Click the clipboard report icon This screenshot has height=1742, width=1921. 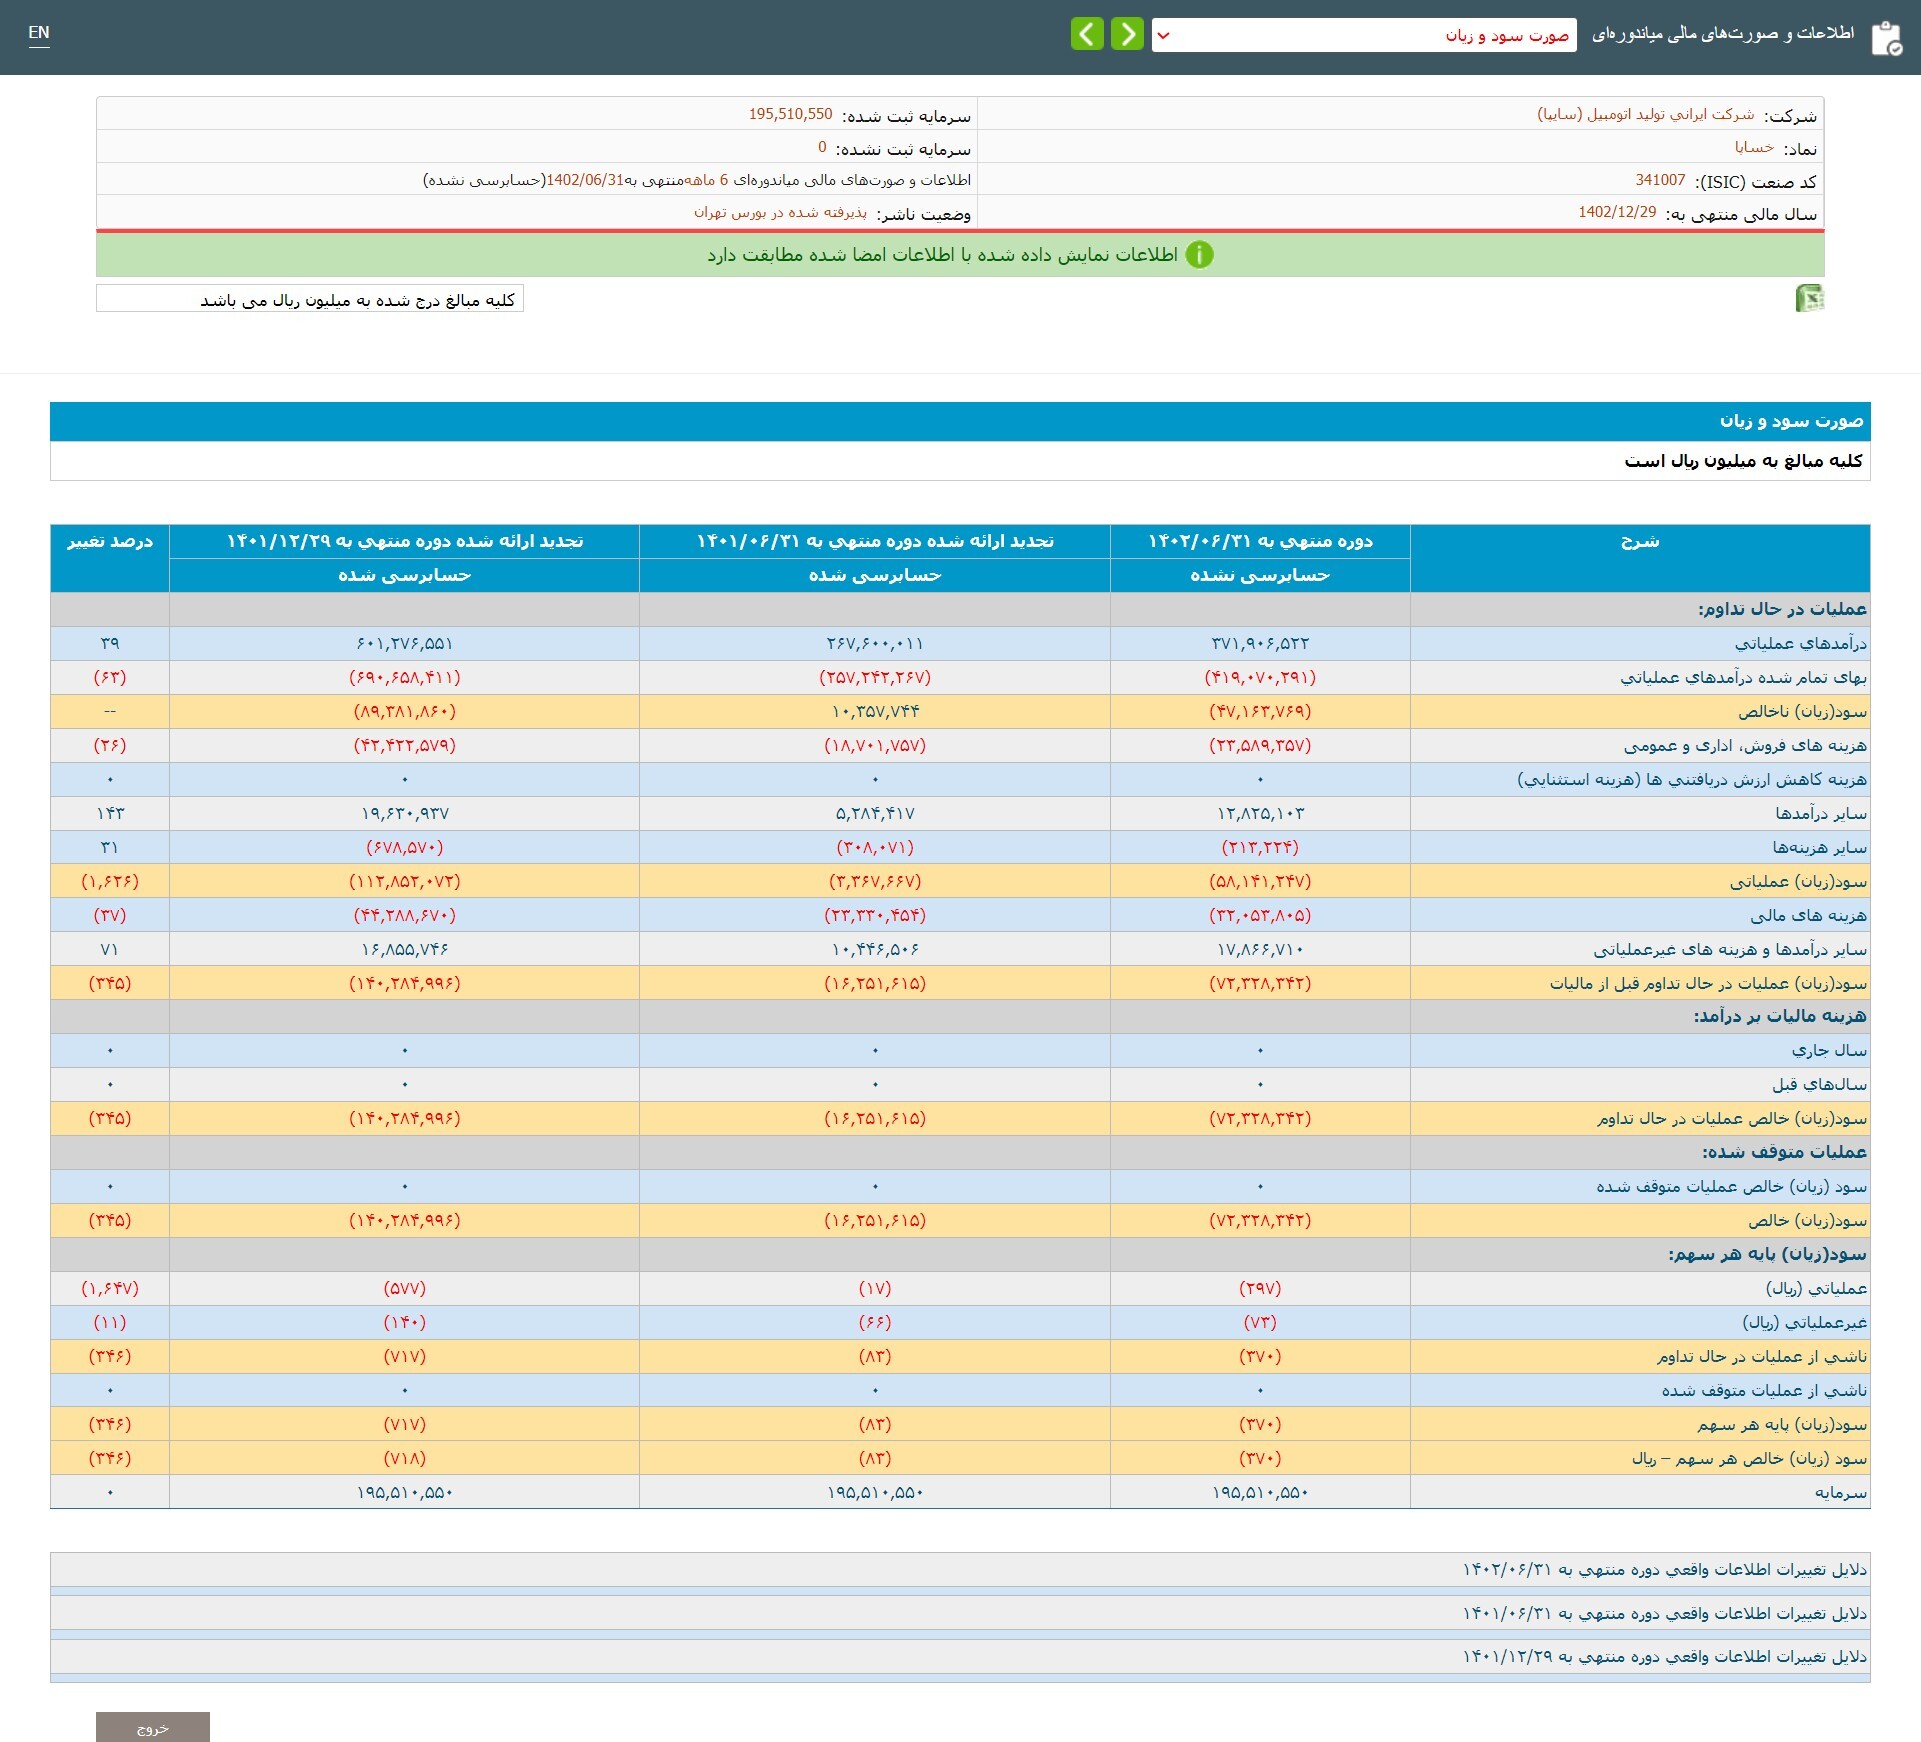(x=1886, y=38)
